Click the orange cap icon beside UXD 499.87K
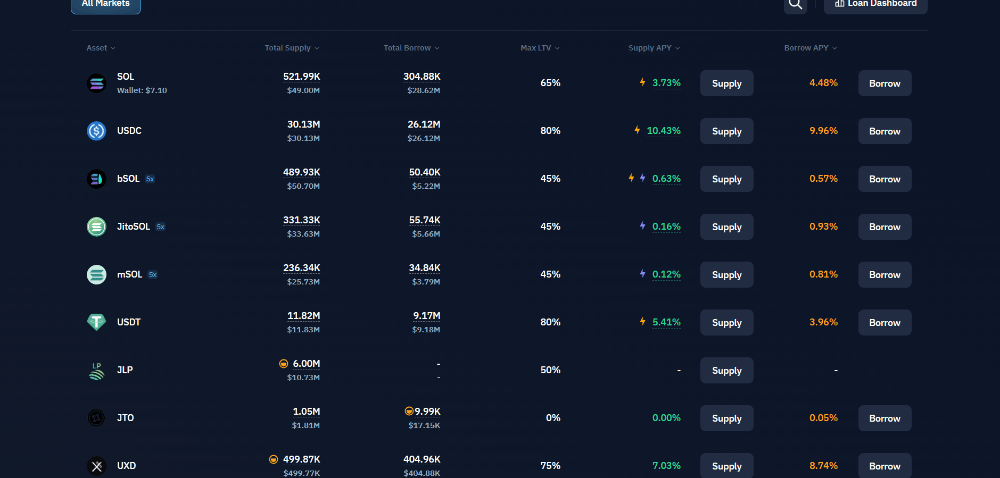 273,459
